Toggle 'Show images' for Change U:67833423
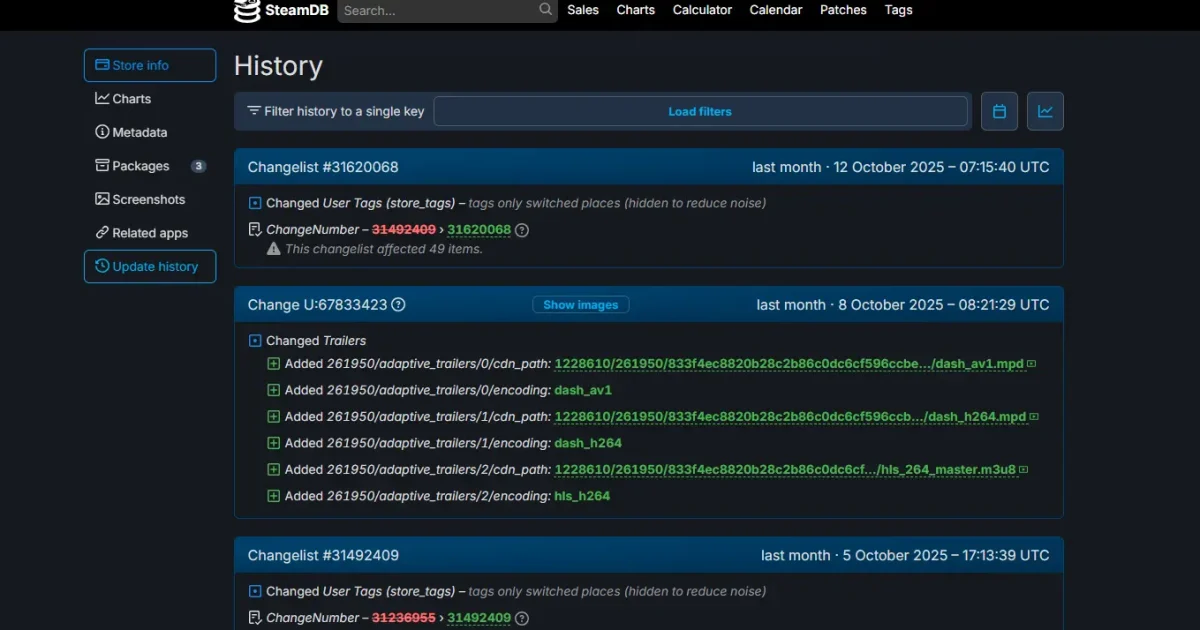This screenshot has width=1200, height=630. 580,304
